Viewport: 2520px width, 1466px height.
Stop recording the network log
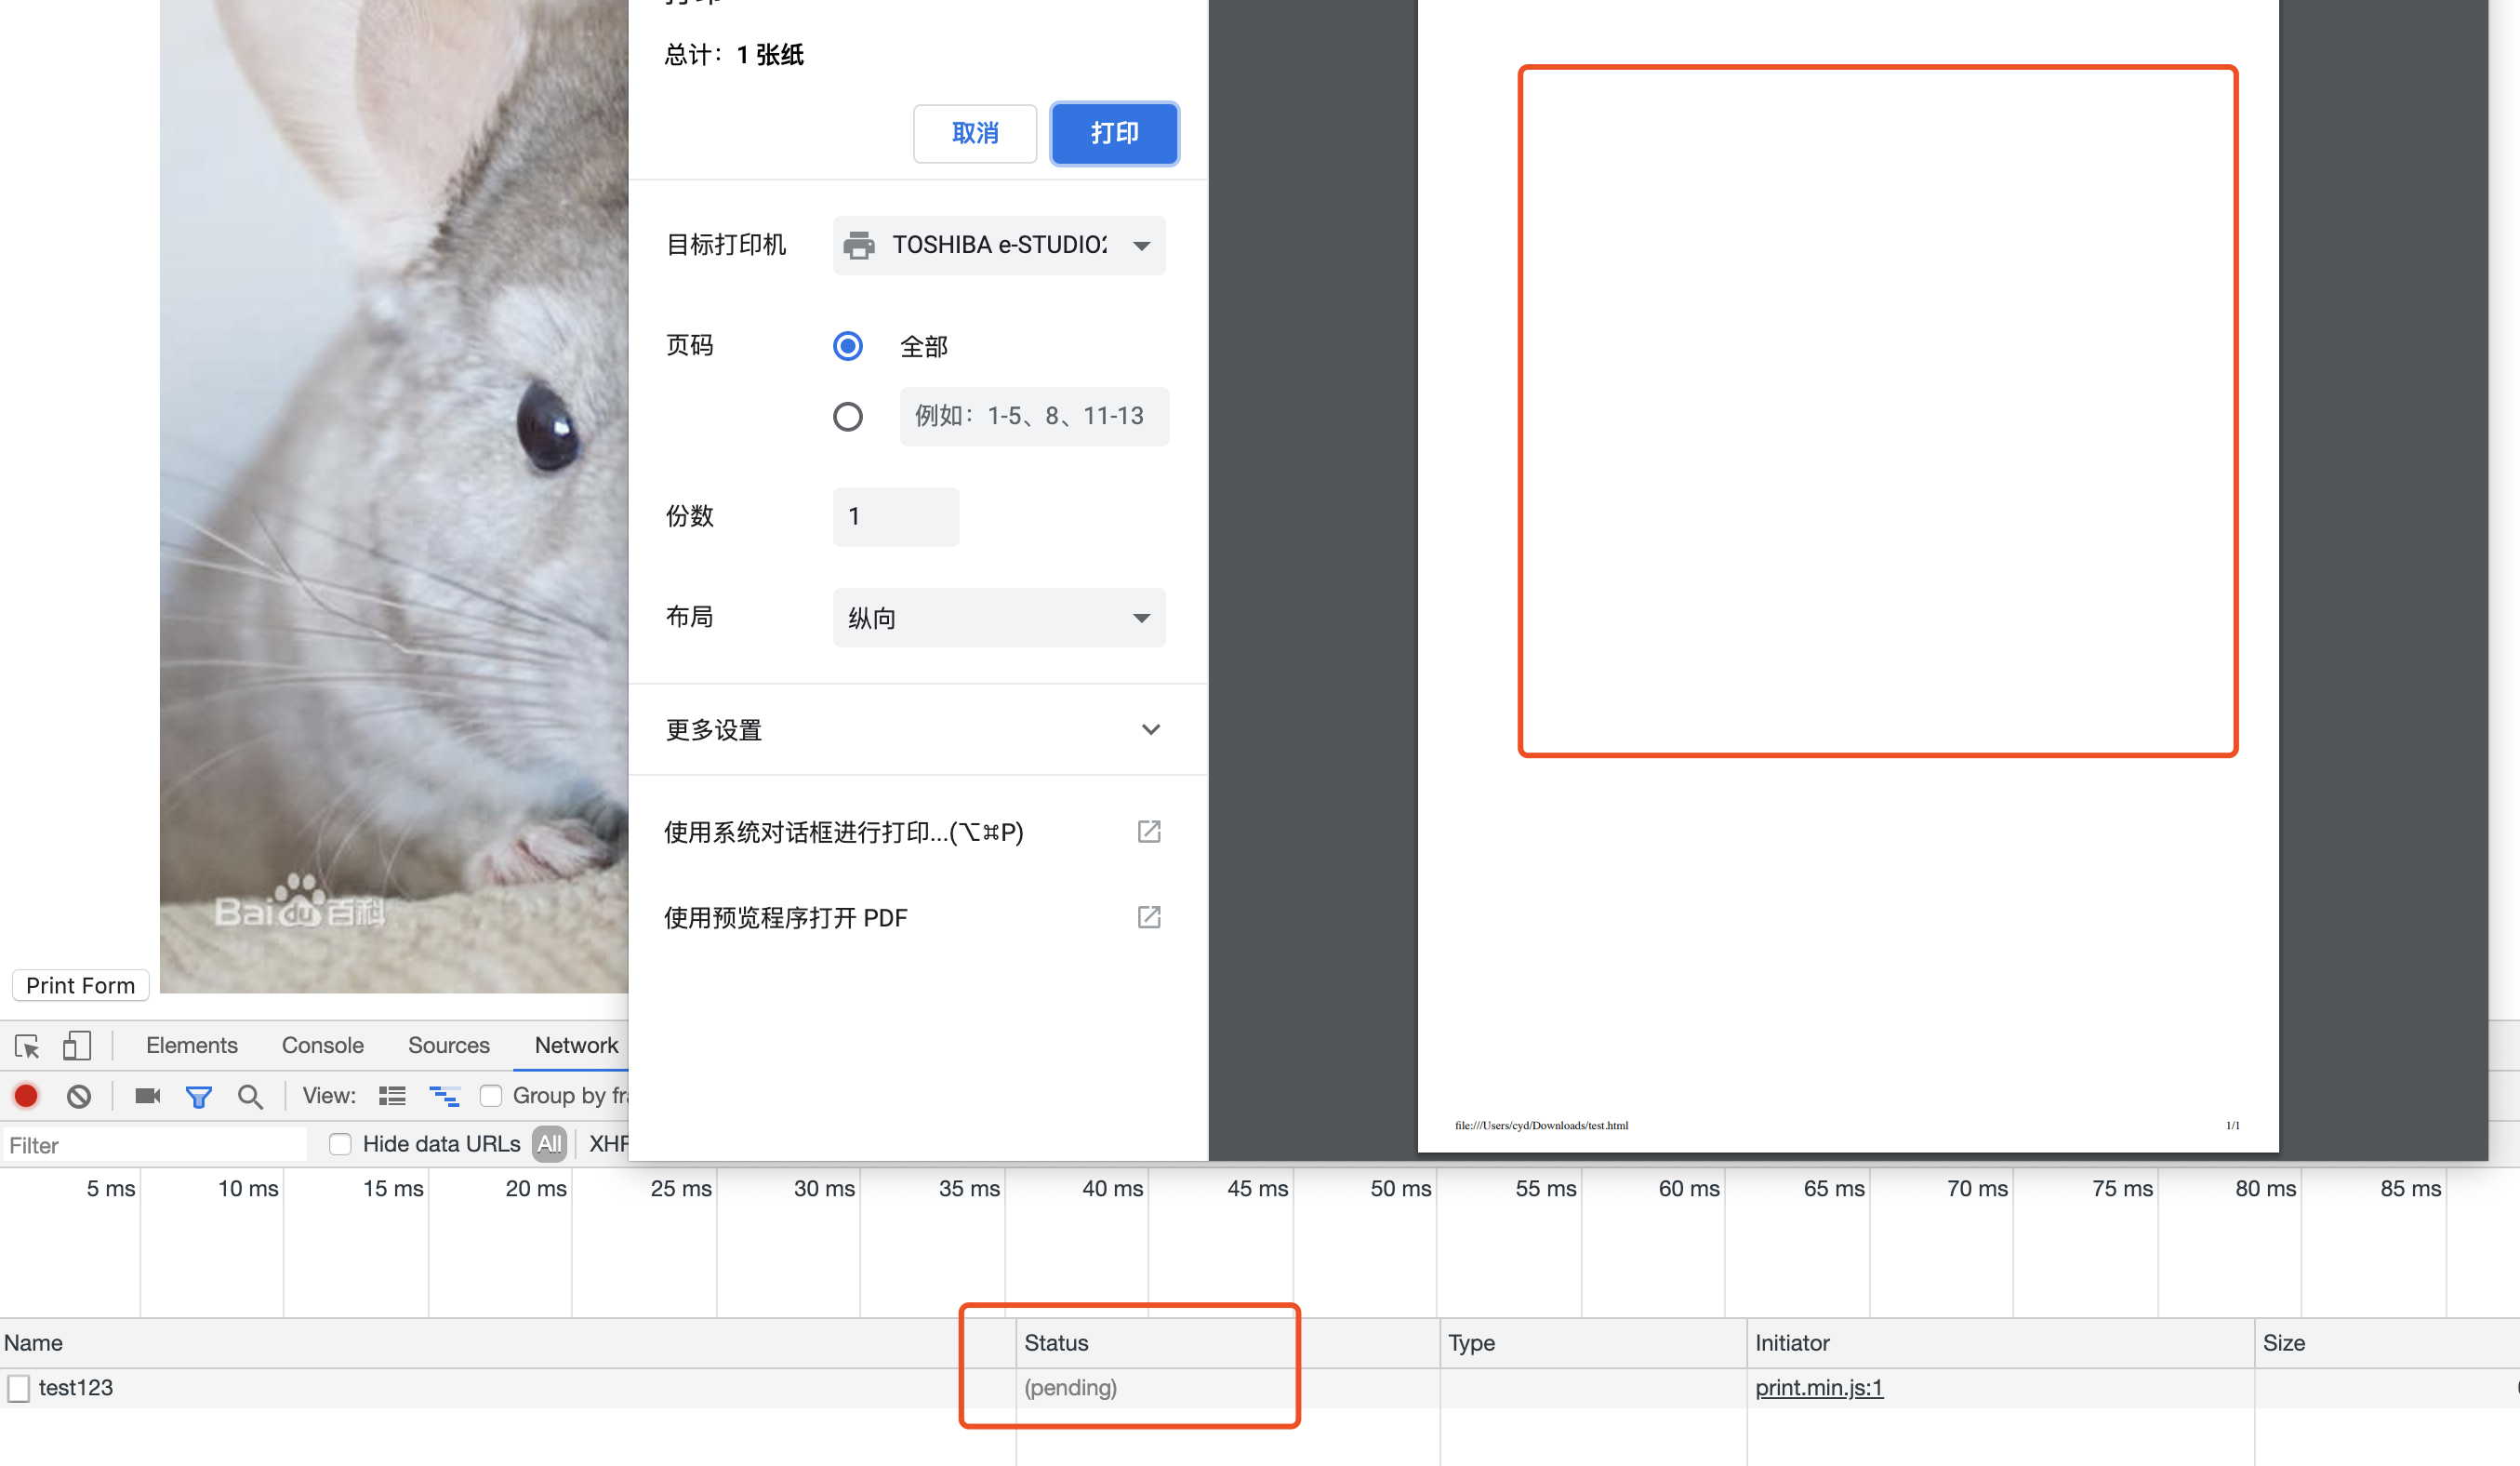(25, 1096)
